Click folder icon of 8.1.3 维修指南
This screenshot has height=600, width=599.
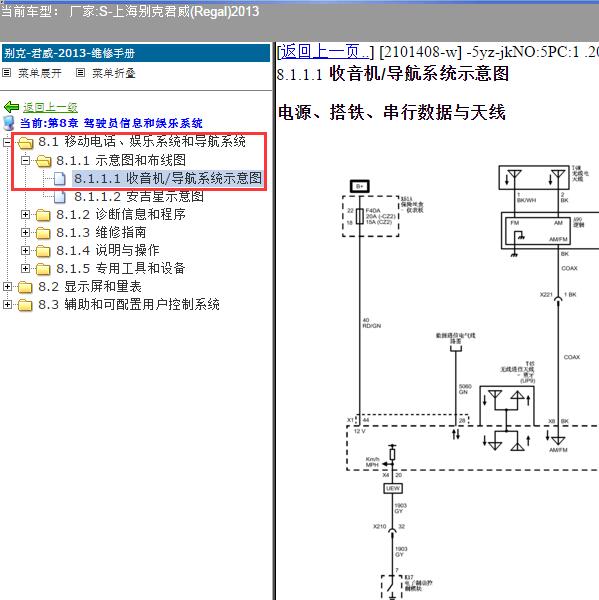(43, 233)
